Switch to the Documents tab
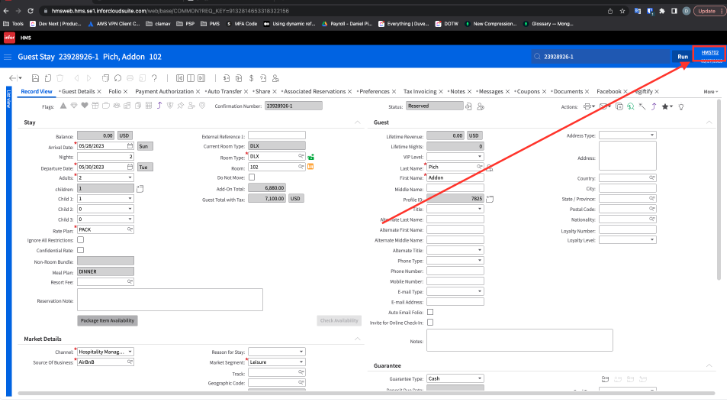The height and width of the screenshot is (400, 727). tap(568, 92)
